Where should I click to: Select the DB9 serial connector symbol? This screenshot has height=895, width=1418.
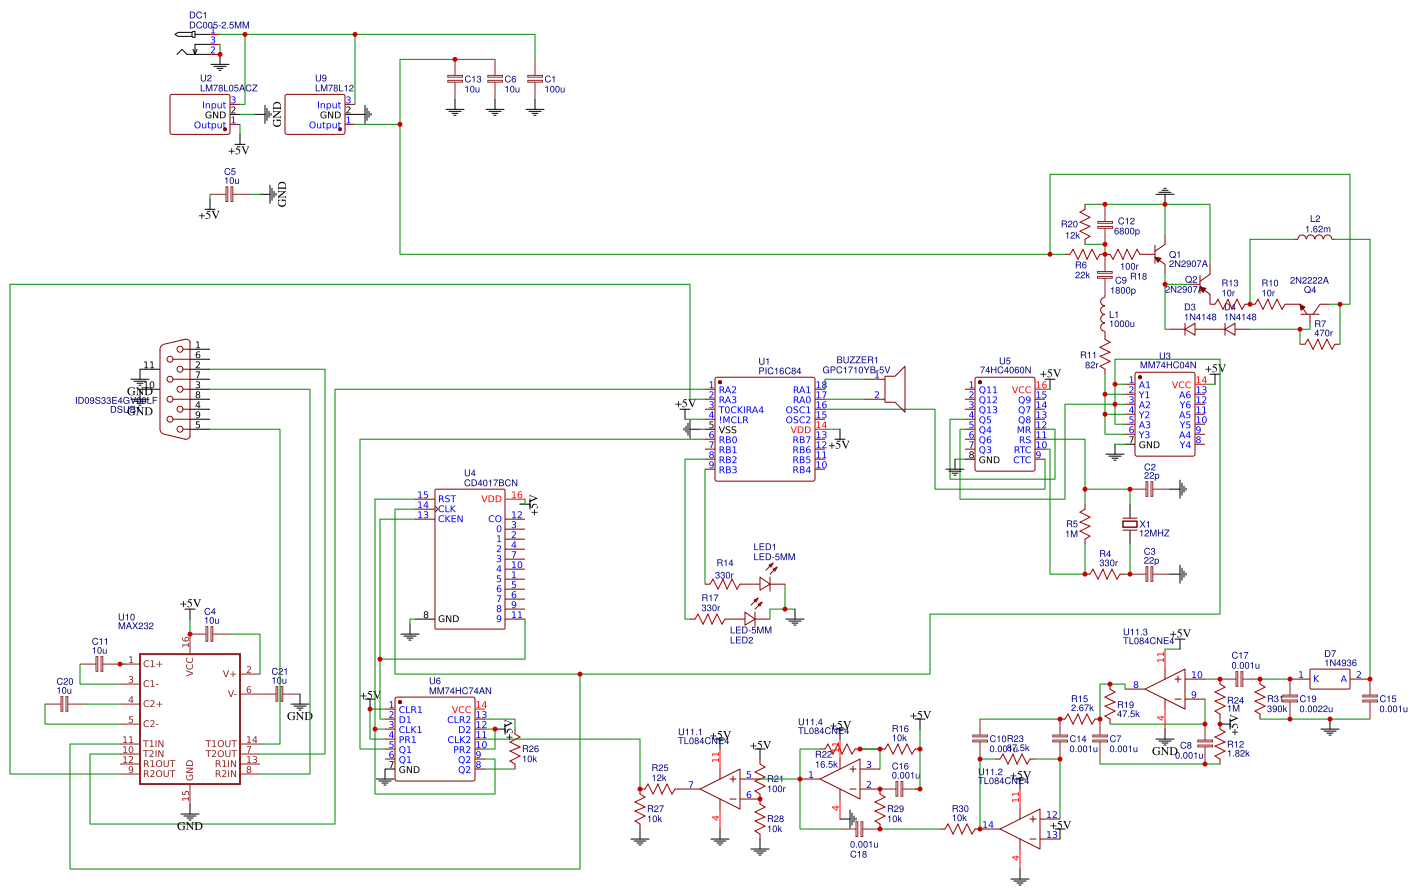(175, 389)
